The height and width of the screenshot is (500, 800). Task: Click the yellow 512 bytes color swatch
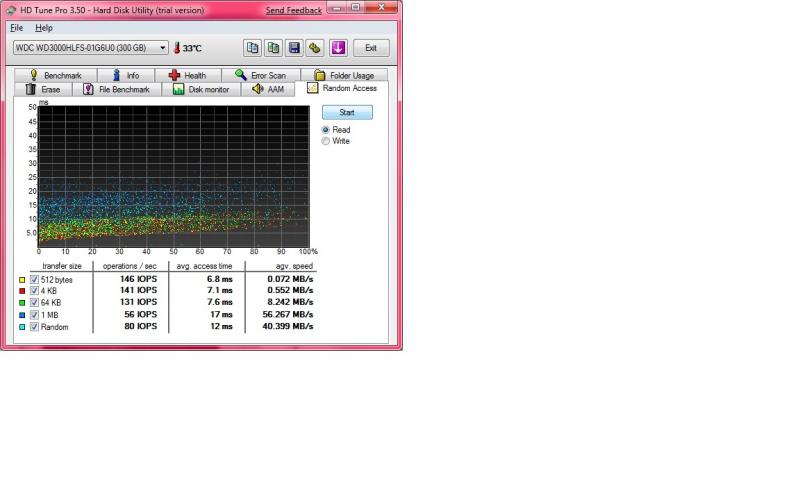point(22,280)
